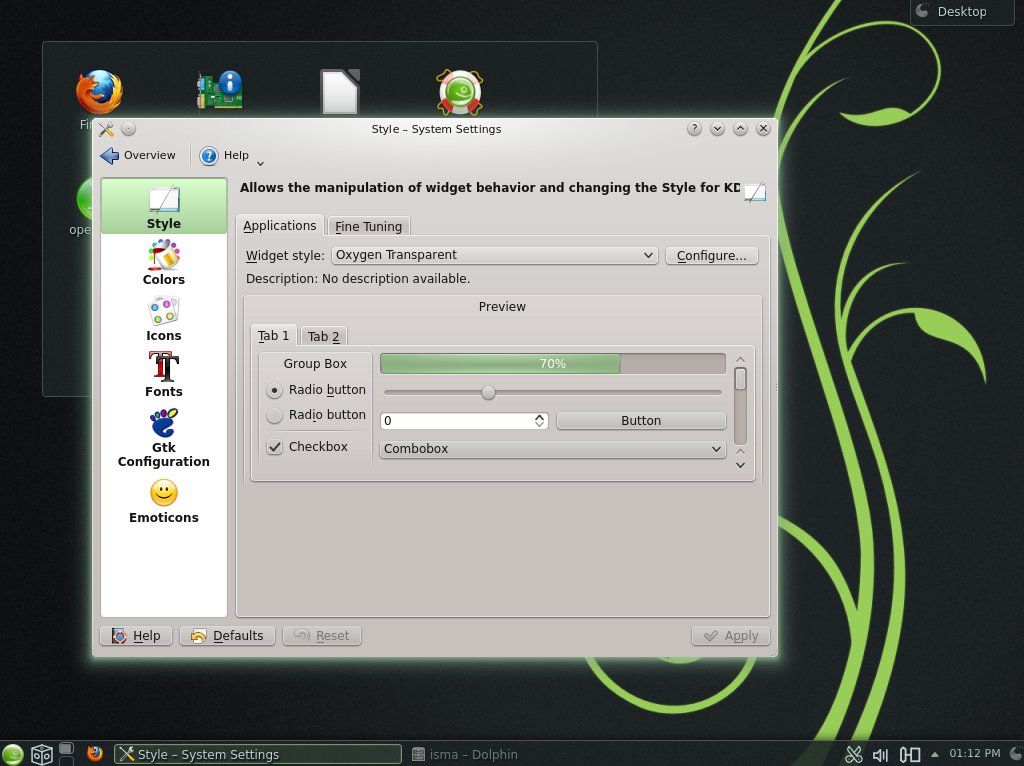Click the on-all-desktops titlebar pin button
Image resolution: width=1024 pixels, height=766 pixels.
(129, 129)
